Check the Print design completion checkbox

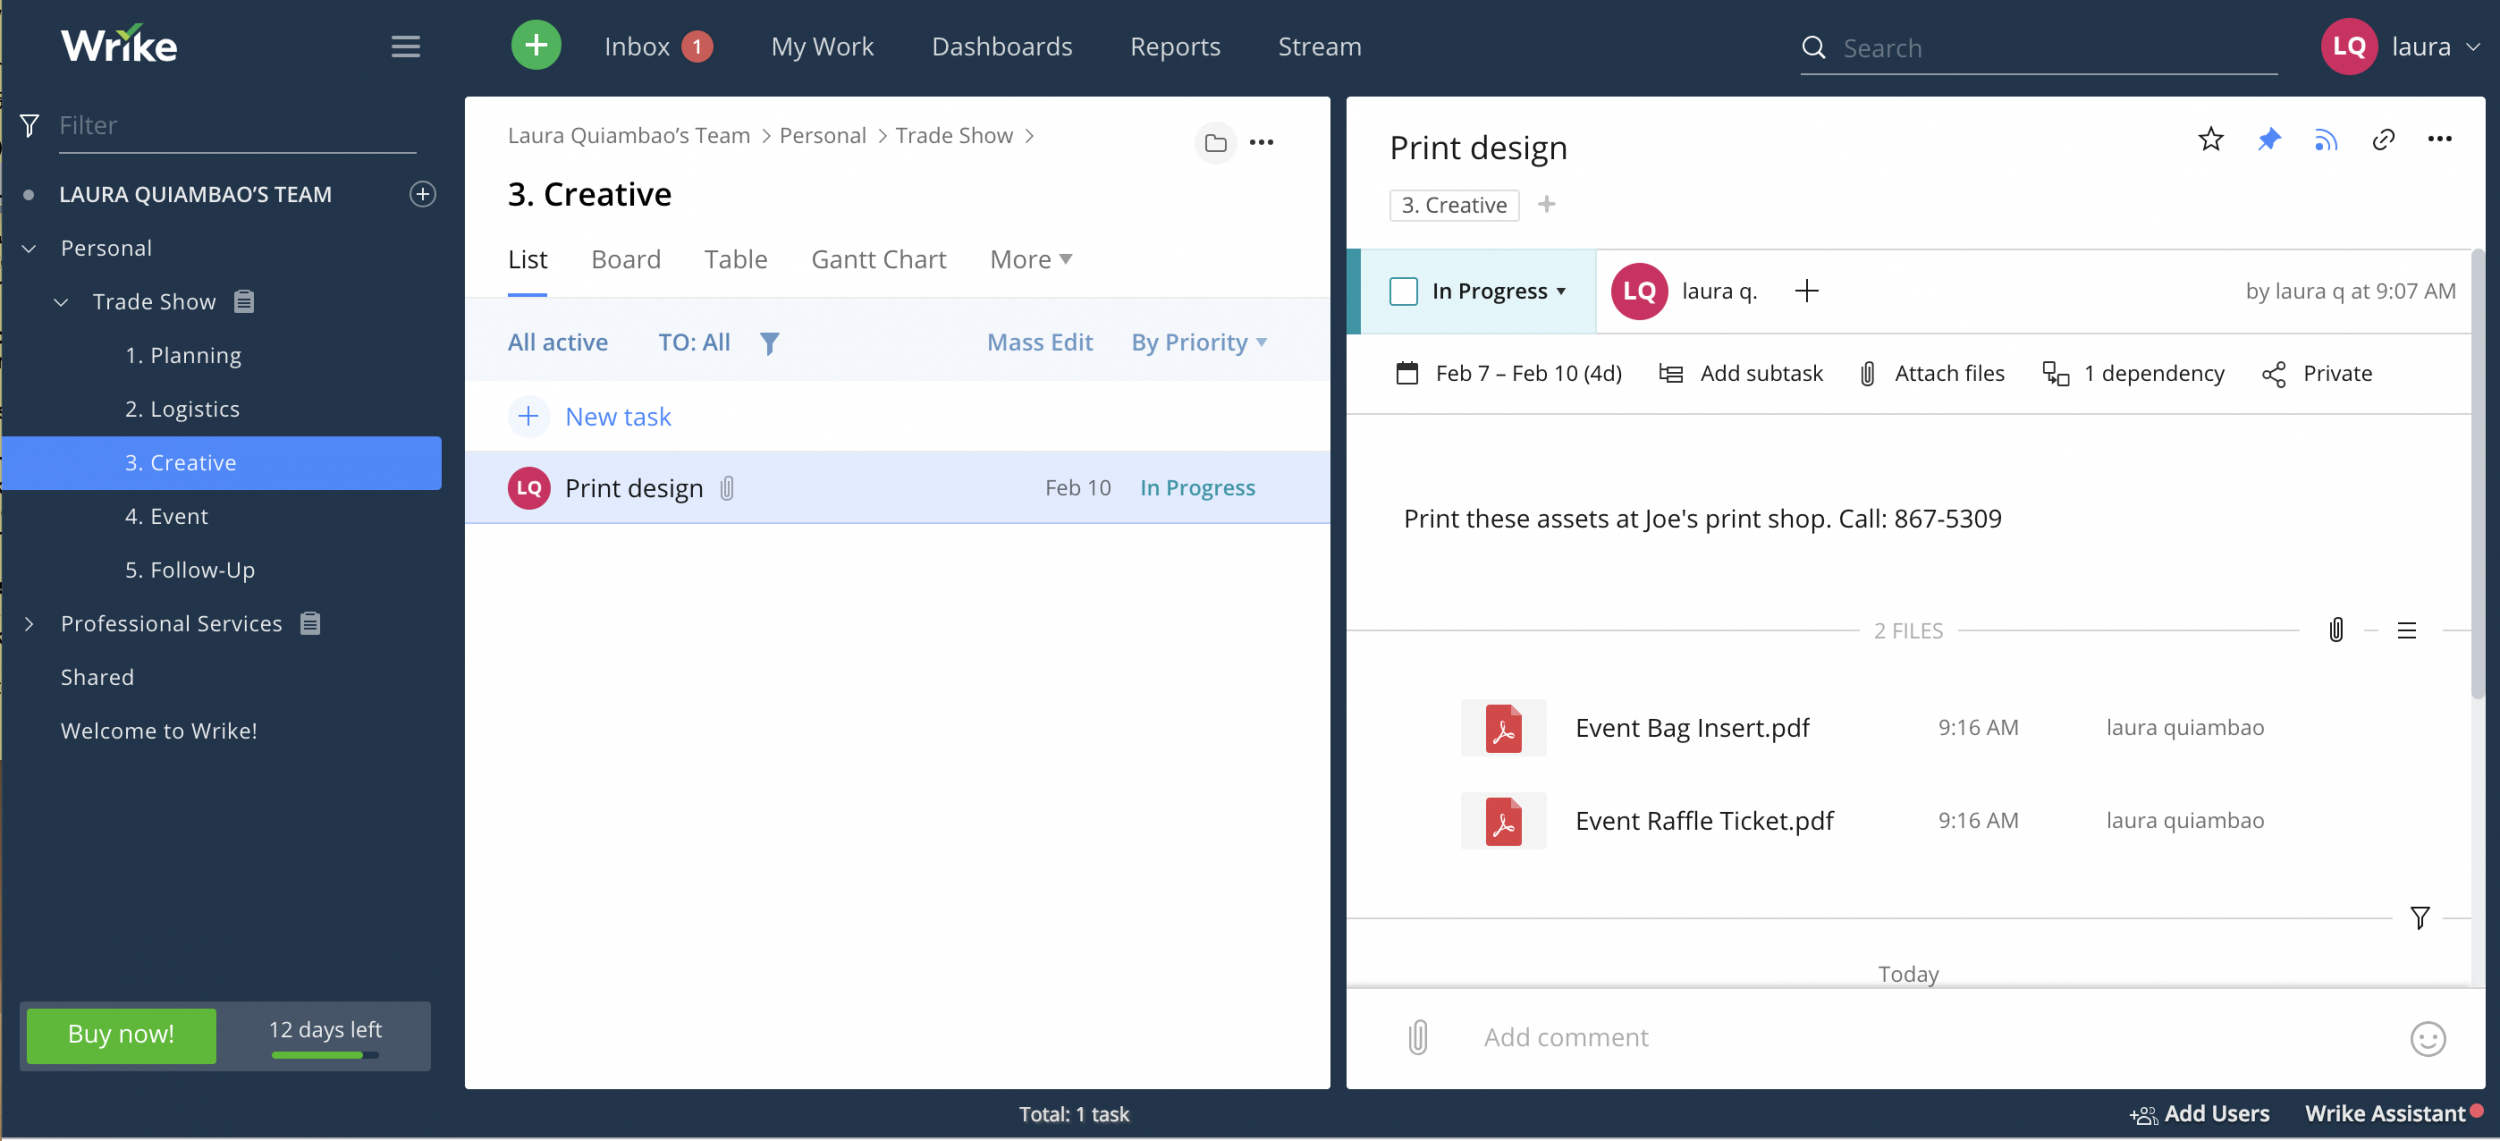pos(1403,291)
